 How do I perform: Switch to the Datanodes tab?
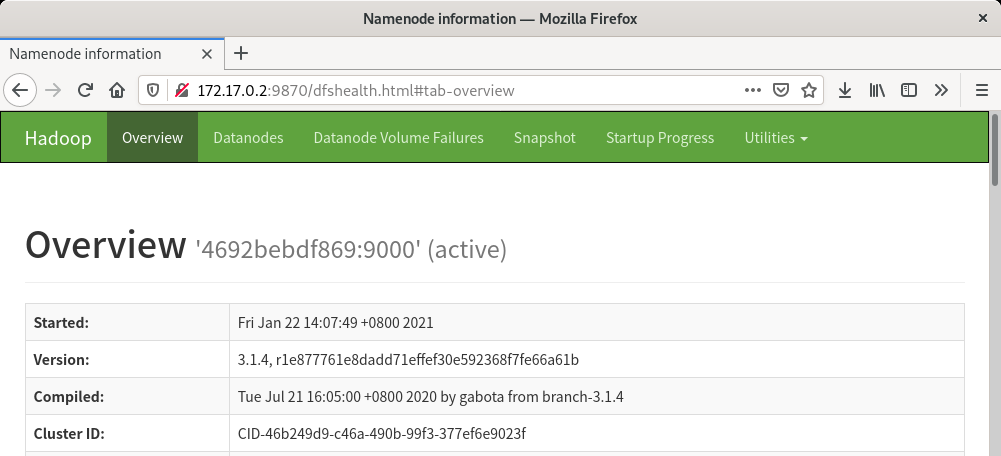(x=248, y=138)
